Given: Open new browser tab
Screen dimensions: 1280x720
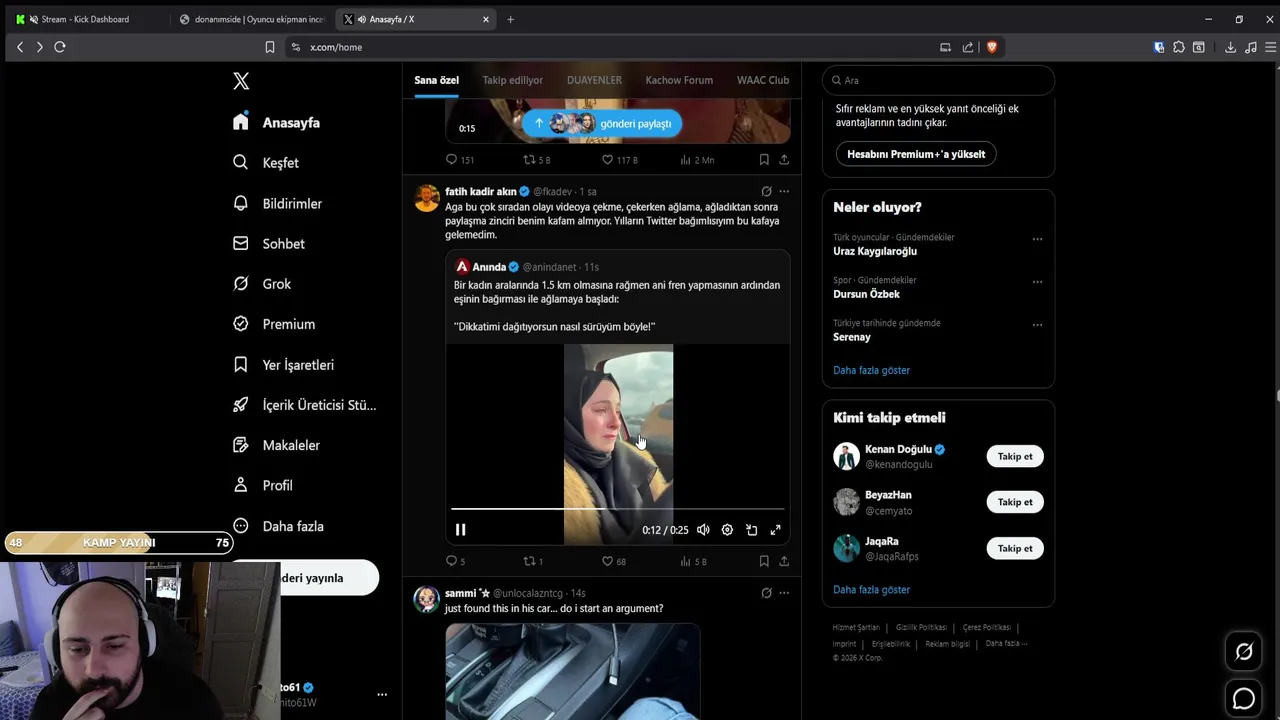Looking at the screenshot, I should (x=510, y=19).
